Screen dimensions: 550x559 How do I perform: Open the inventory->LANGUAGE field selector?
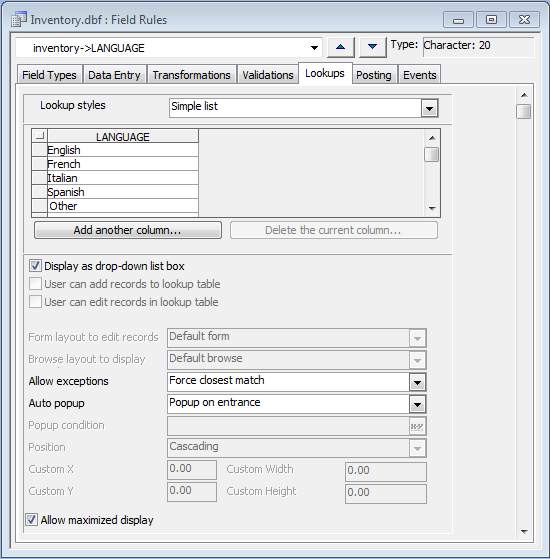tap(314, 48)
